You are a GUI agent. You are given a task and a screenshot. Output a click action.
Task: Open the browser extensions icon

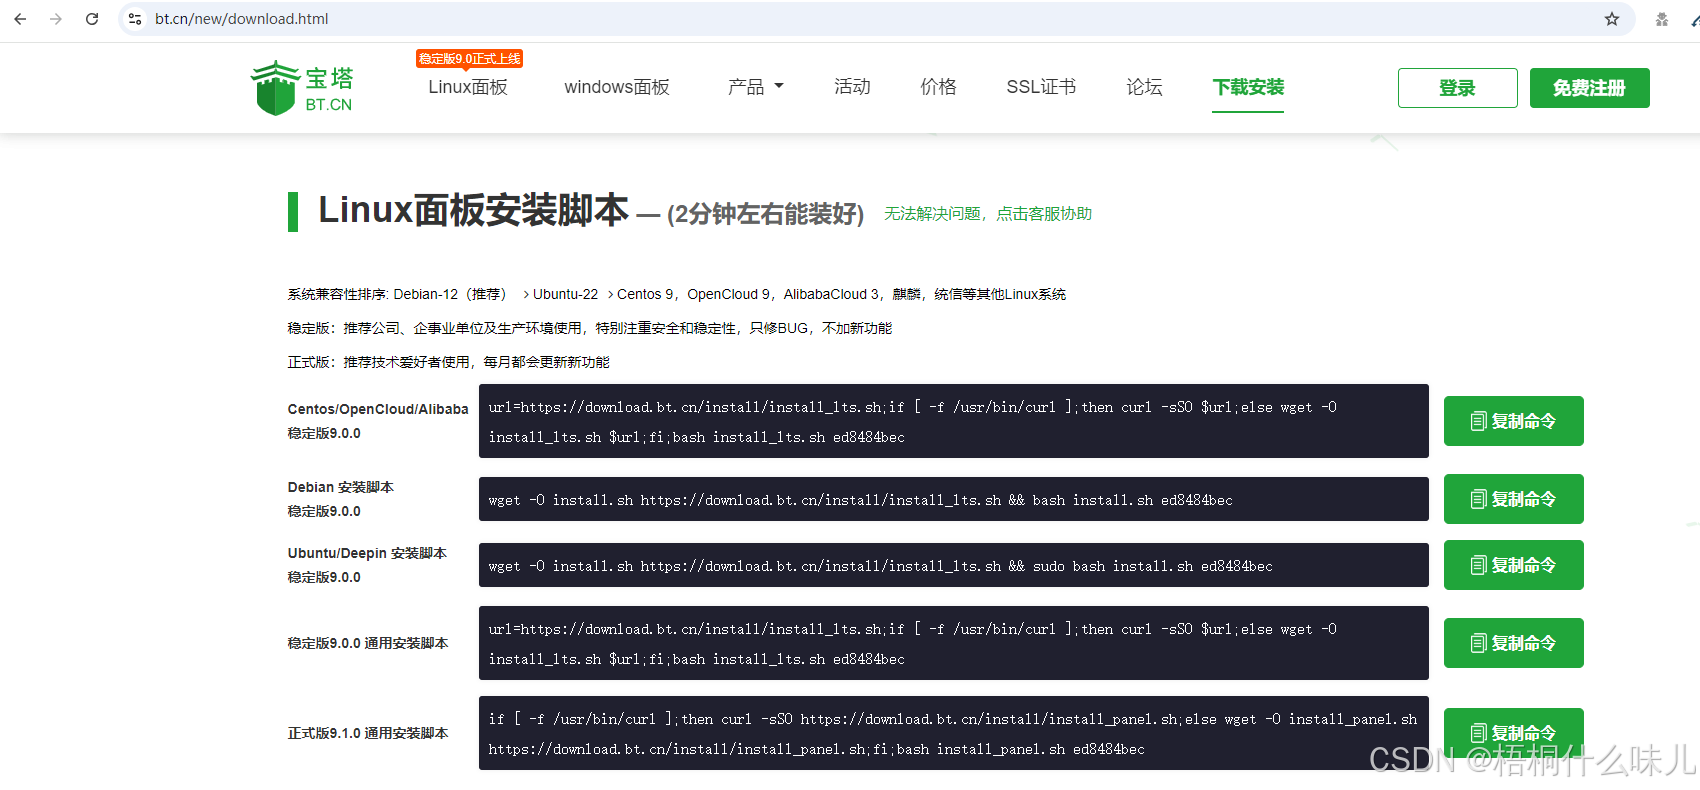pyautogui.click(x=1662, y=19)
